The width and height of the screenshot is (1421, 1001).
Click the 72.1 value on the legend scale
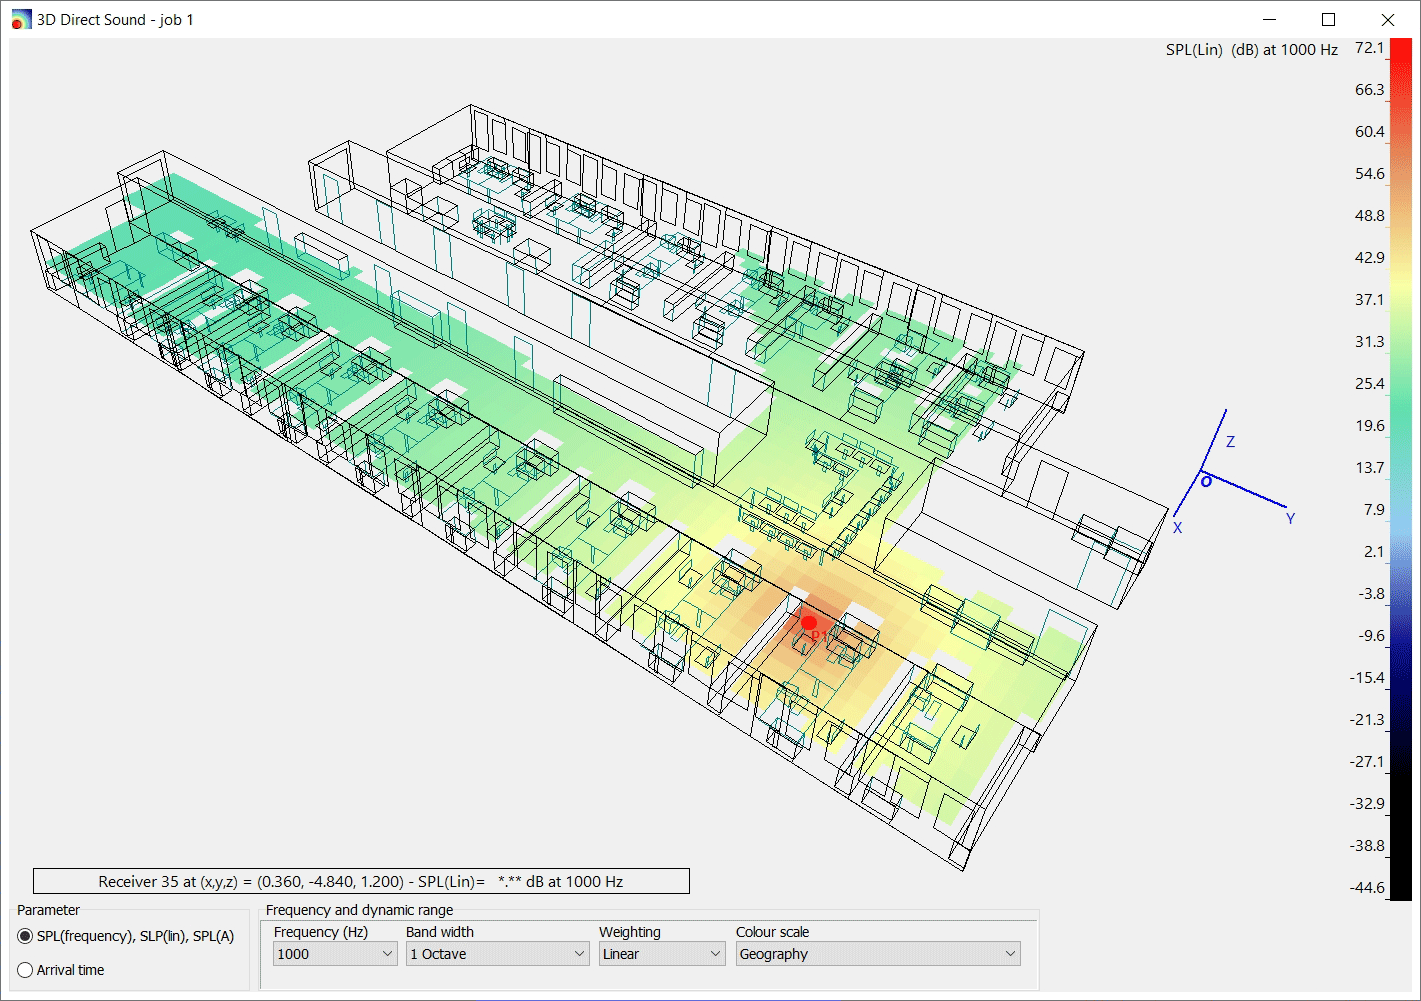[1369, 48]
